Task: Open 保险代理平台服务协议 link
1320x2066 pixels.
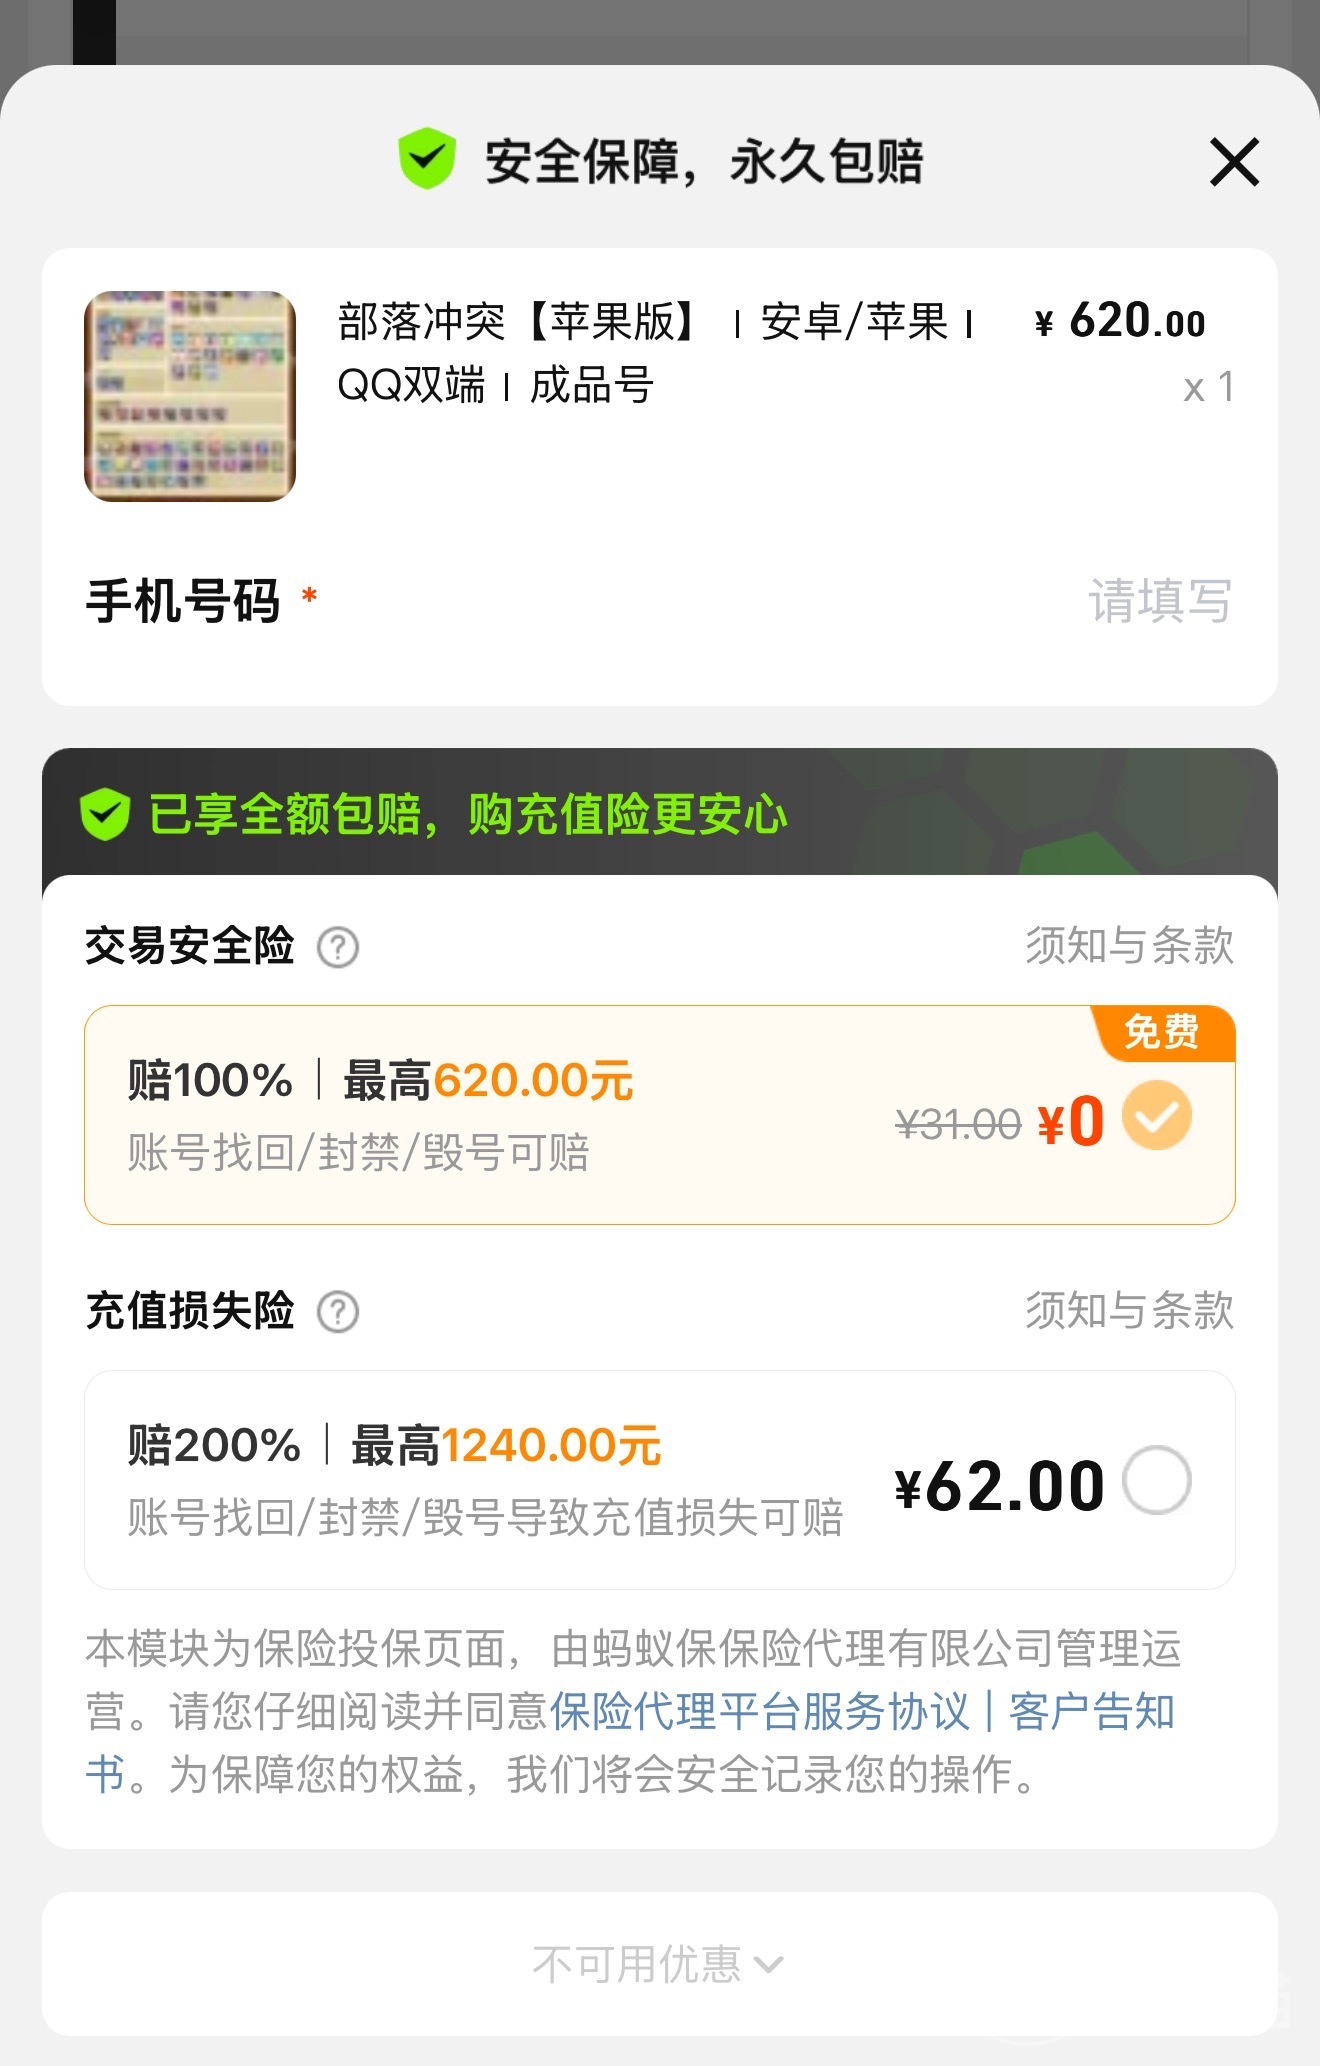Action: (x=760, y=1712)
